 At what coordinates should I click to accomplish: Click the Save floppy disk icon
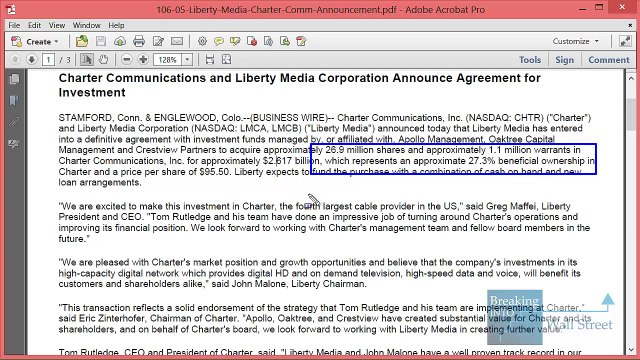point(101,41)
